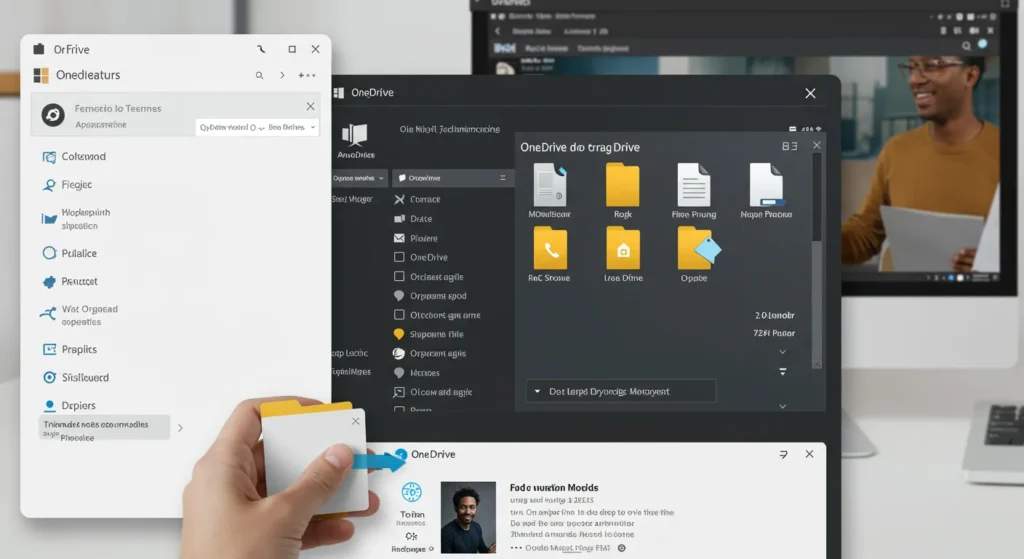1024x559 pixels.
Task: Click the scrollbar in the OneDrive do trag Drive panel
Action: pos(816,260)
